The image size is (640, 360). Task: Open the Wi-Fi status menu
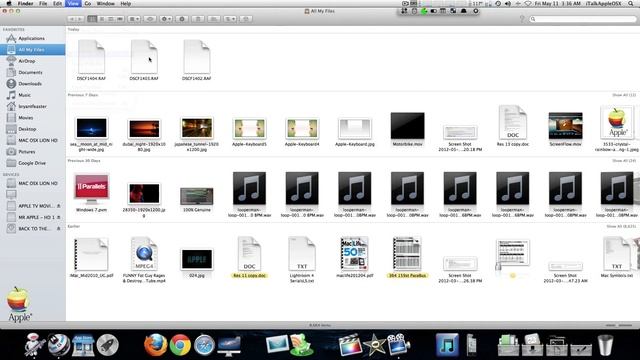(527, 3)
